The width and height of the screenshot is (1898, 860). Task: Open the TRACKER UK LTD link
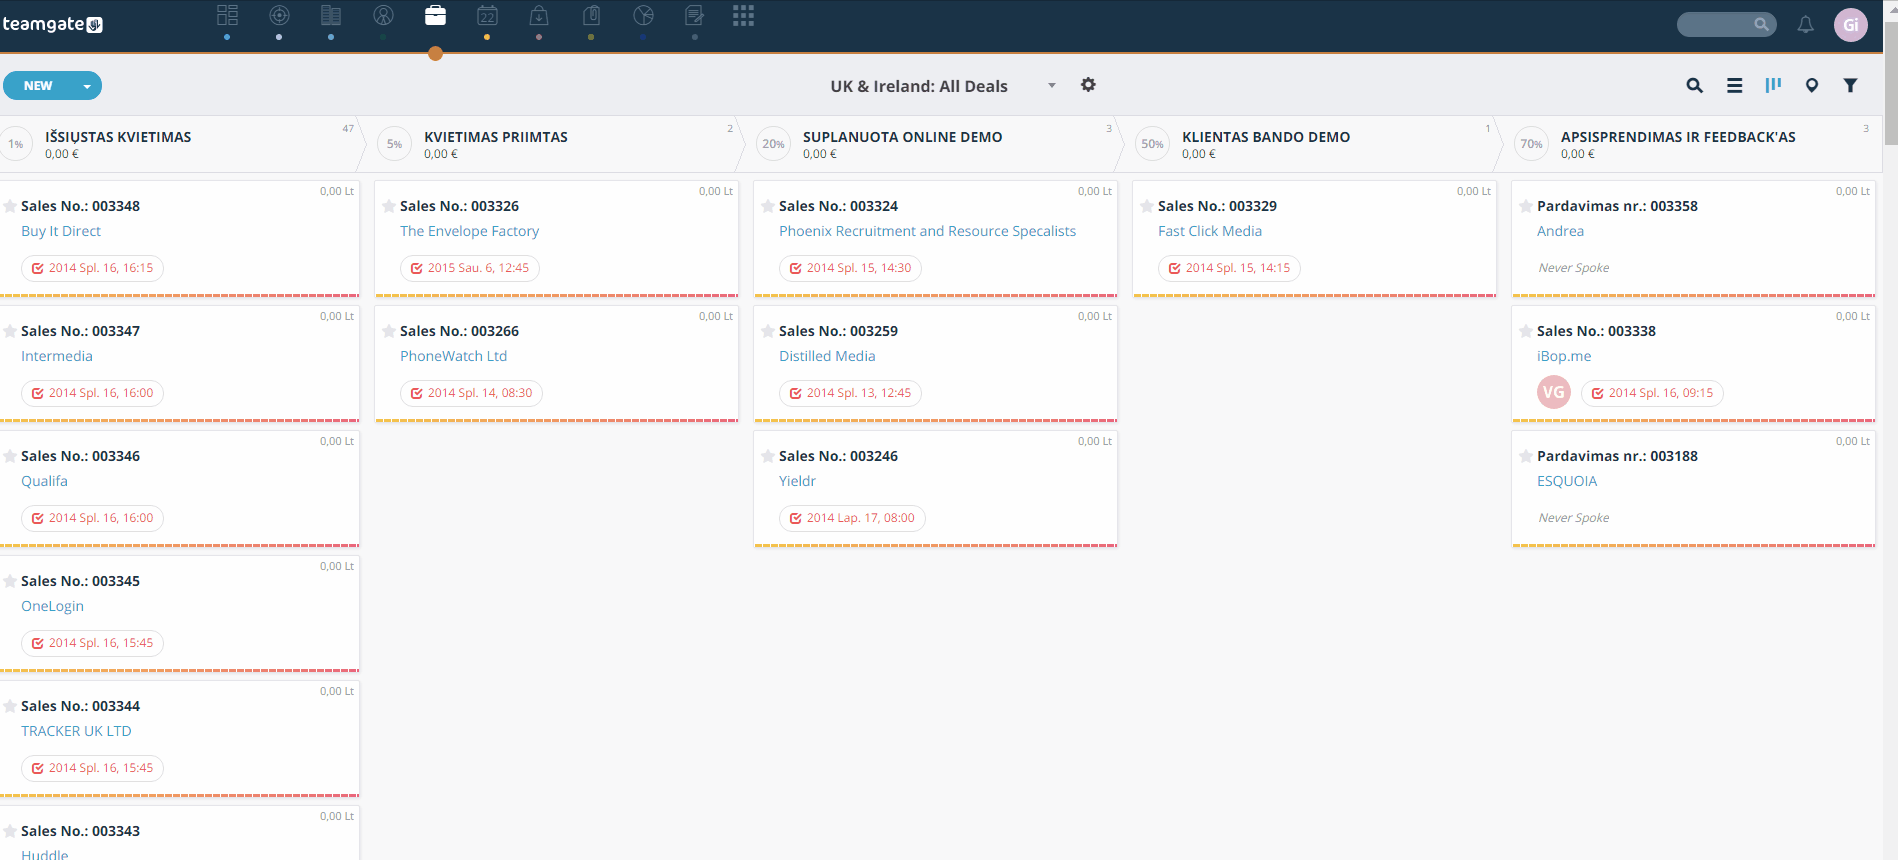(x=76, y=731)
